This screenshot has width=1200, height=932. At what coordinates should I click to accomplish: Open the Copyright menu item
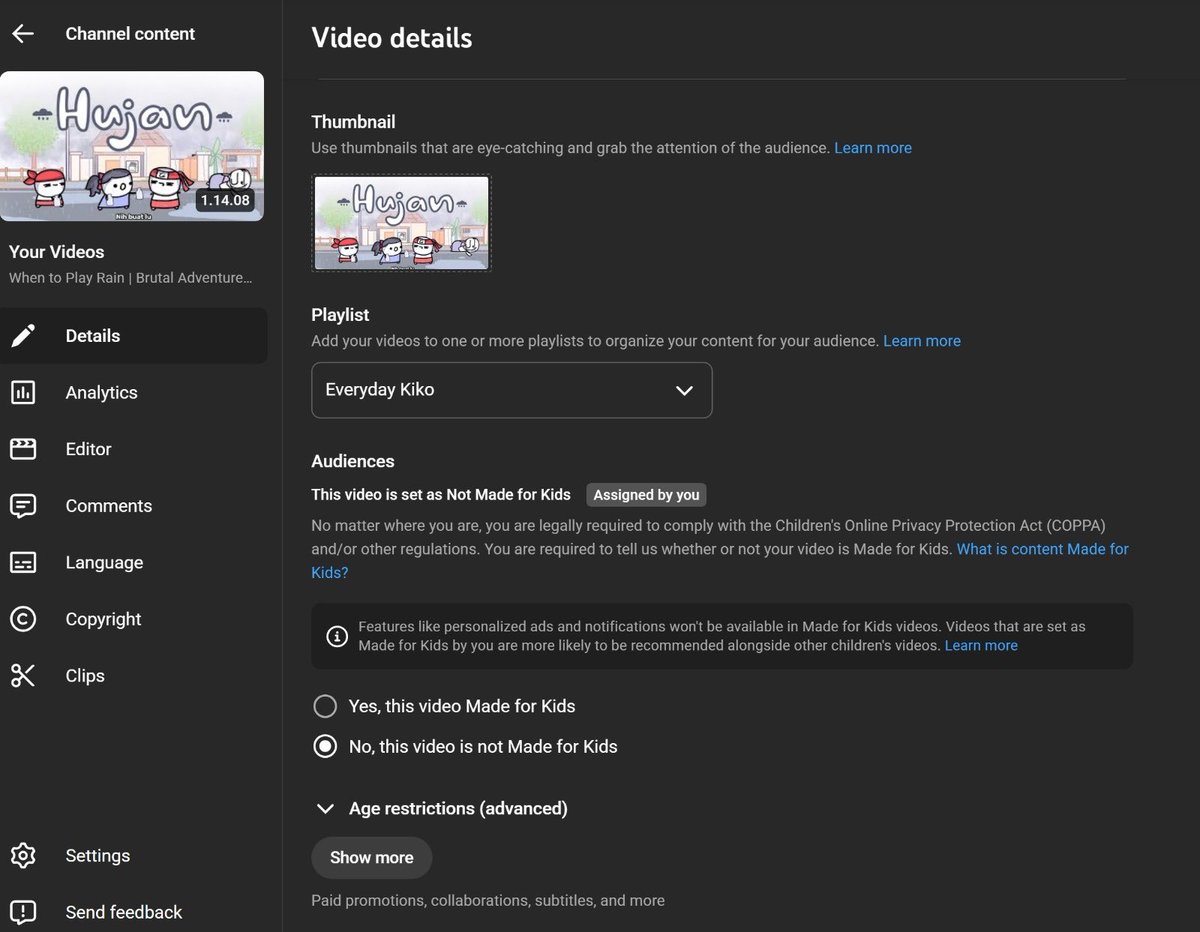click(x=134, y=619)
